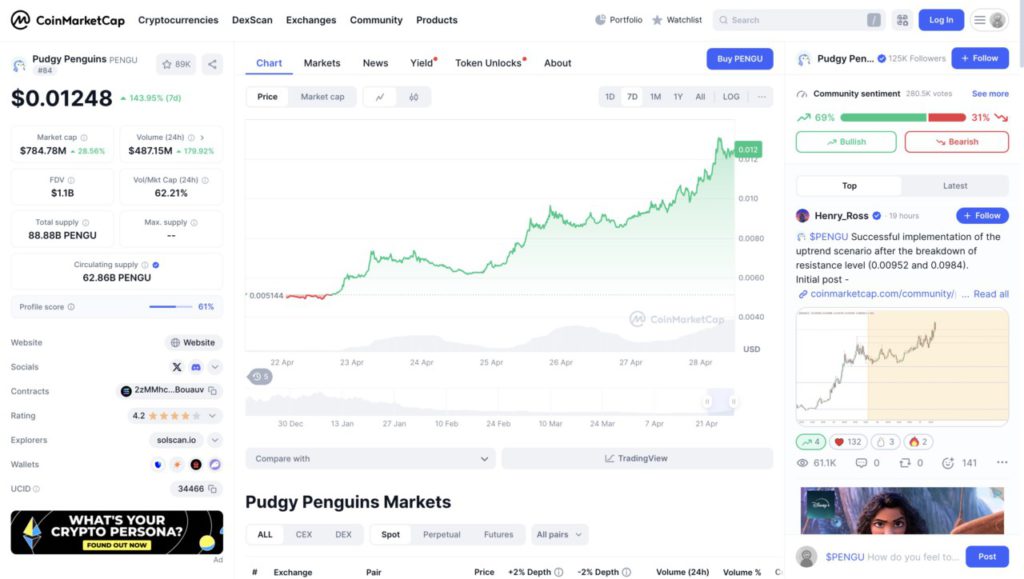Copy the contract address via copy icon
The width and height of the screenshot is (1024, 579).
tap(213, 391)
